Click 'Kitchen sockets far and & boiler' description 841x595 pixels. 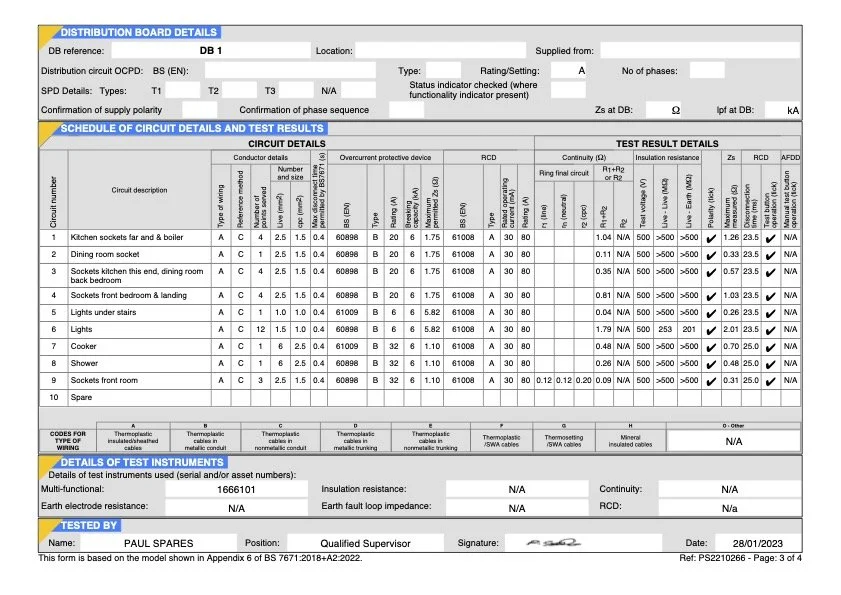click(x=127, y=237)
